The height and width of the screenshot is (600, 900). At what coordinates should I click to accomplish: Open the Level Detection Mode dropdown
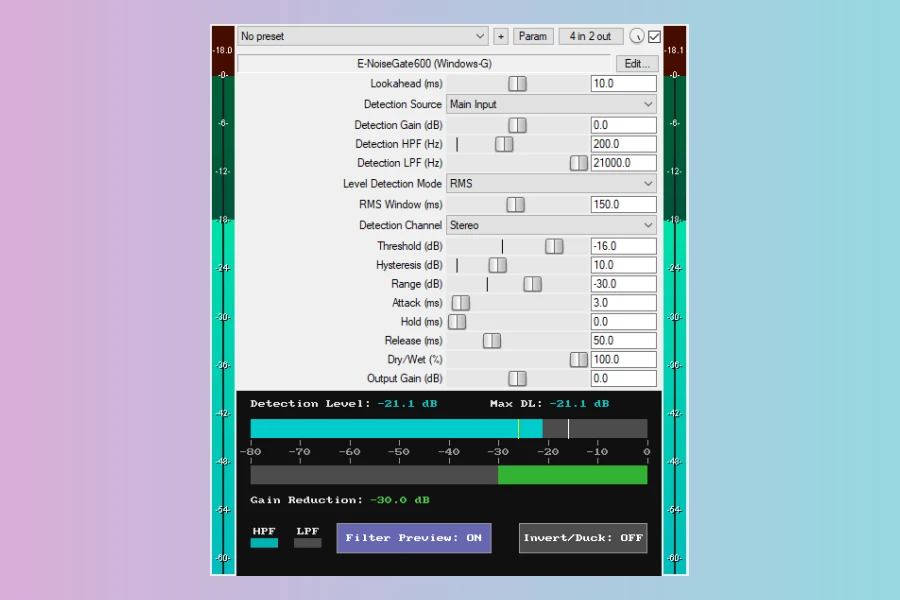click(x=551, y=184)
